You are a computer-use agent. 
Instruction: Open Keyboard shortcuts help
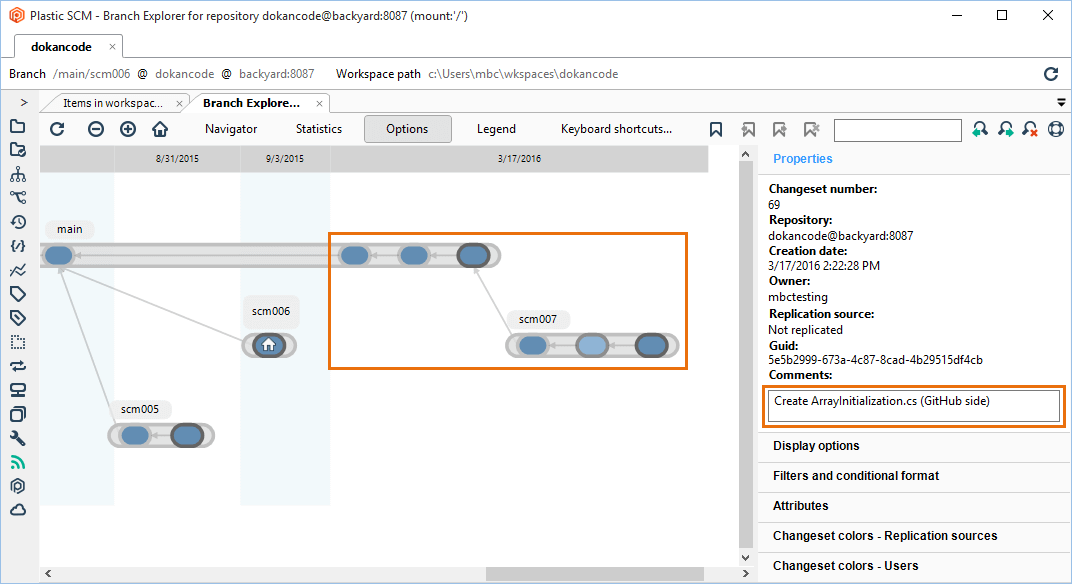pyautogui.click(x=616, y=129)
